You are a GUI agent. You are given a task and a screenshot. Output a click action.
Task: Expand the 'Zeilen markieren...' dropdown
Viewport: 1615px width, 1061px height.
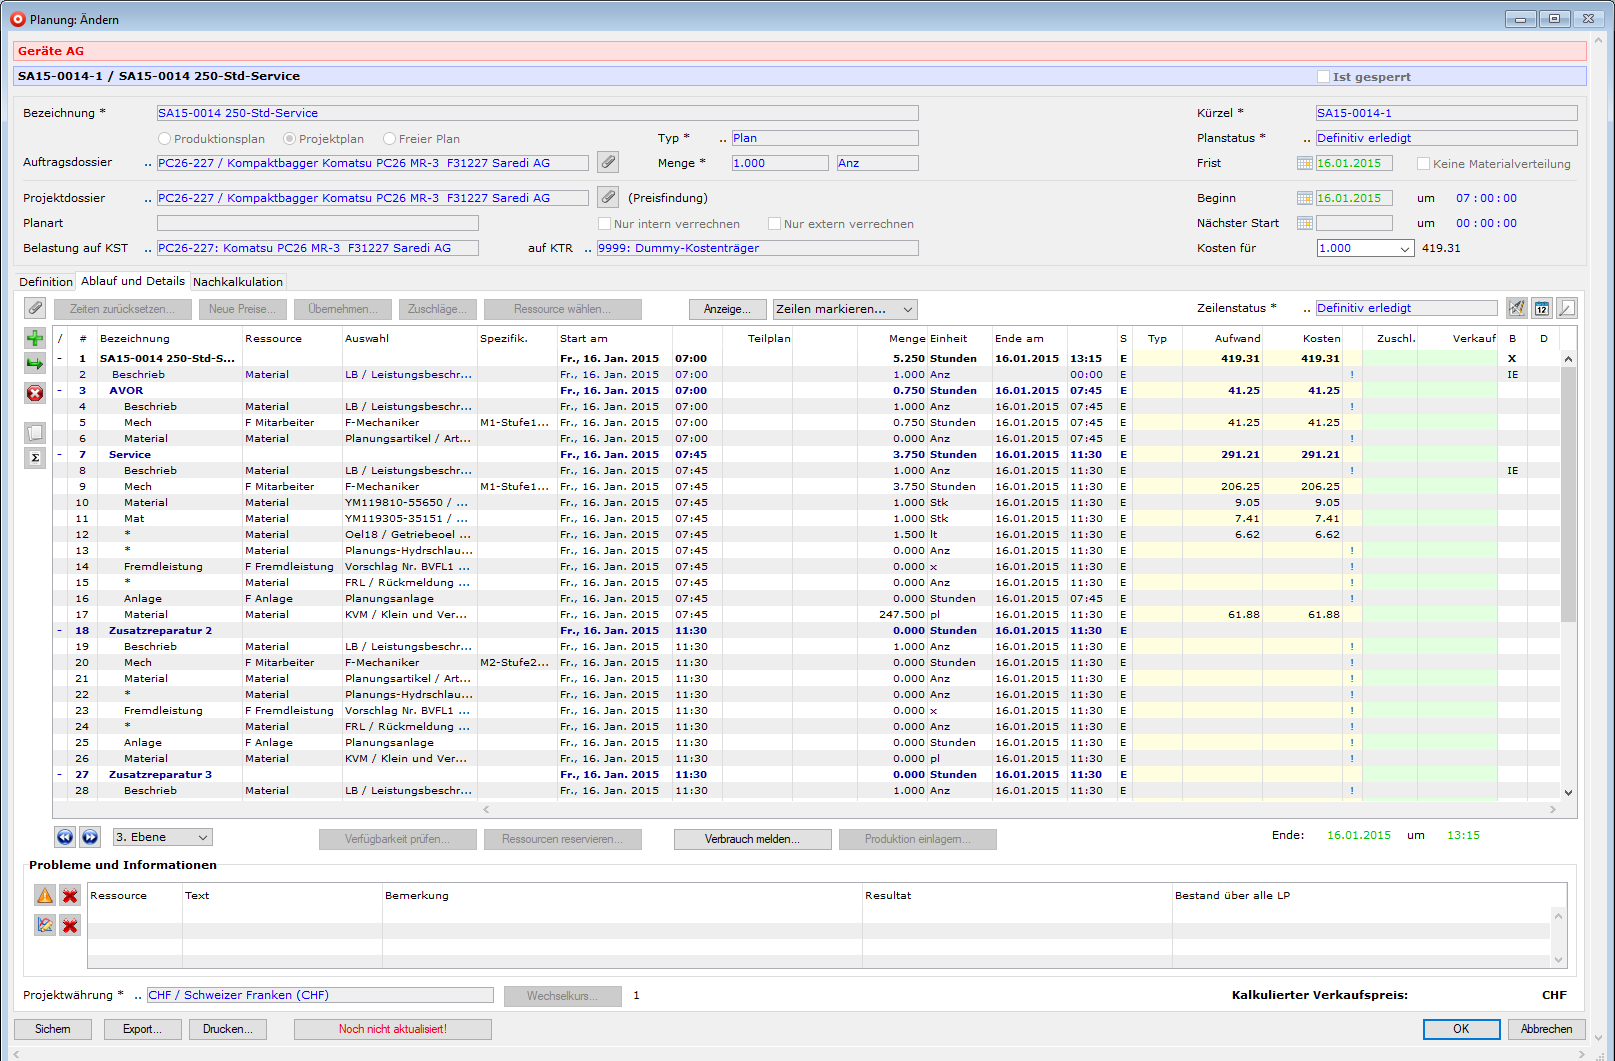pos(844,309)
